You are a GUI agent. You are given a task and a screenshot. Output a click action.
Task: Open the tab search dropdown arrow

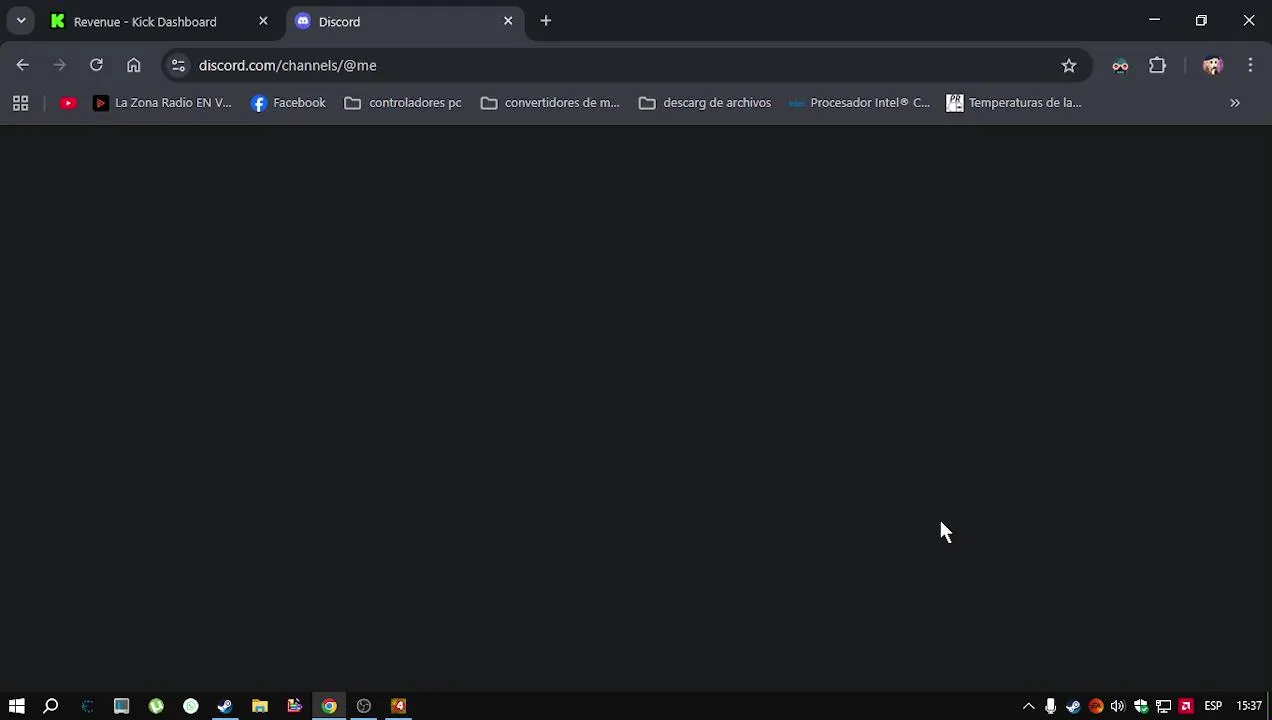click(21, 21)
